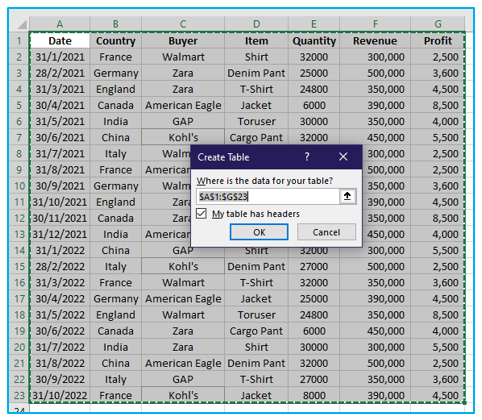Select column A header
Screen dimensions: 482x420
60,24
